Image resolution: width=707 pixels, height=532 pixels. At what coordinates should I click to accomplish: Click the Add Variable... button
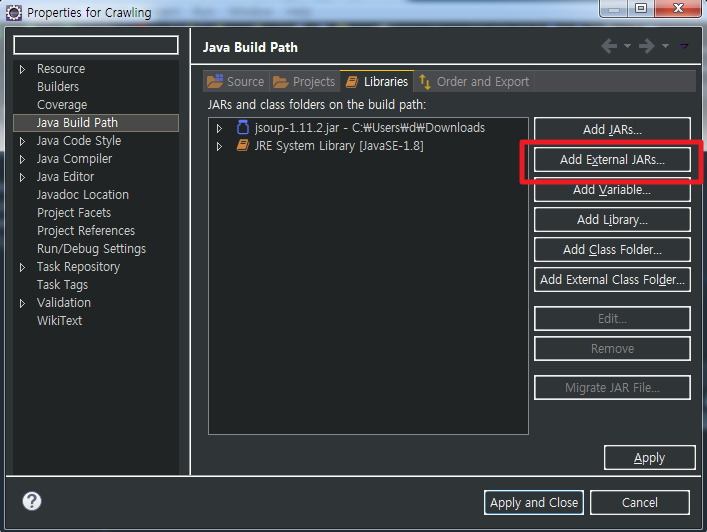coord(612,190)
